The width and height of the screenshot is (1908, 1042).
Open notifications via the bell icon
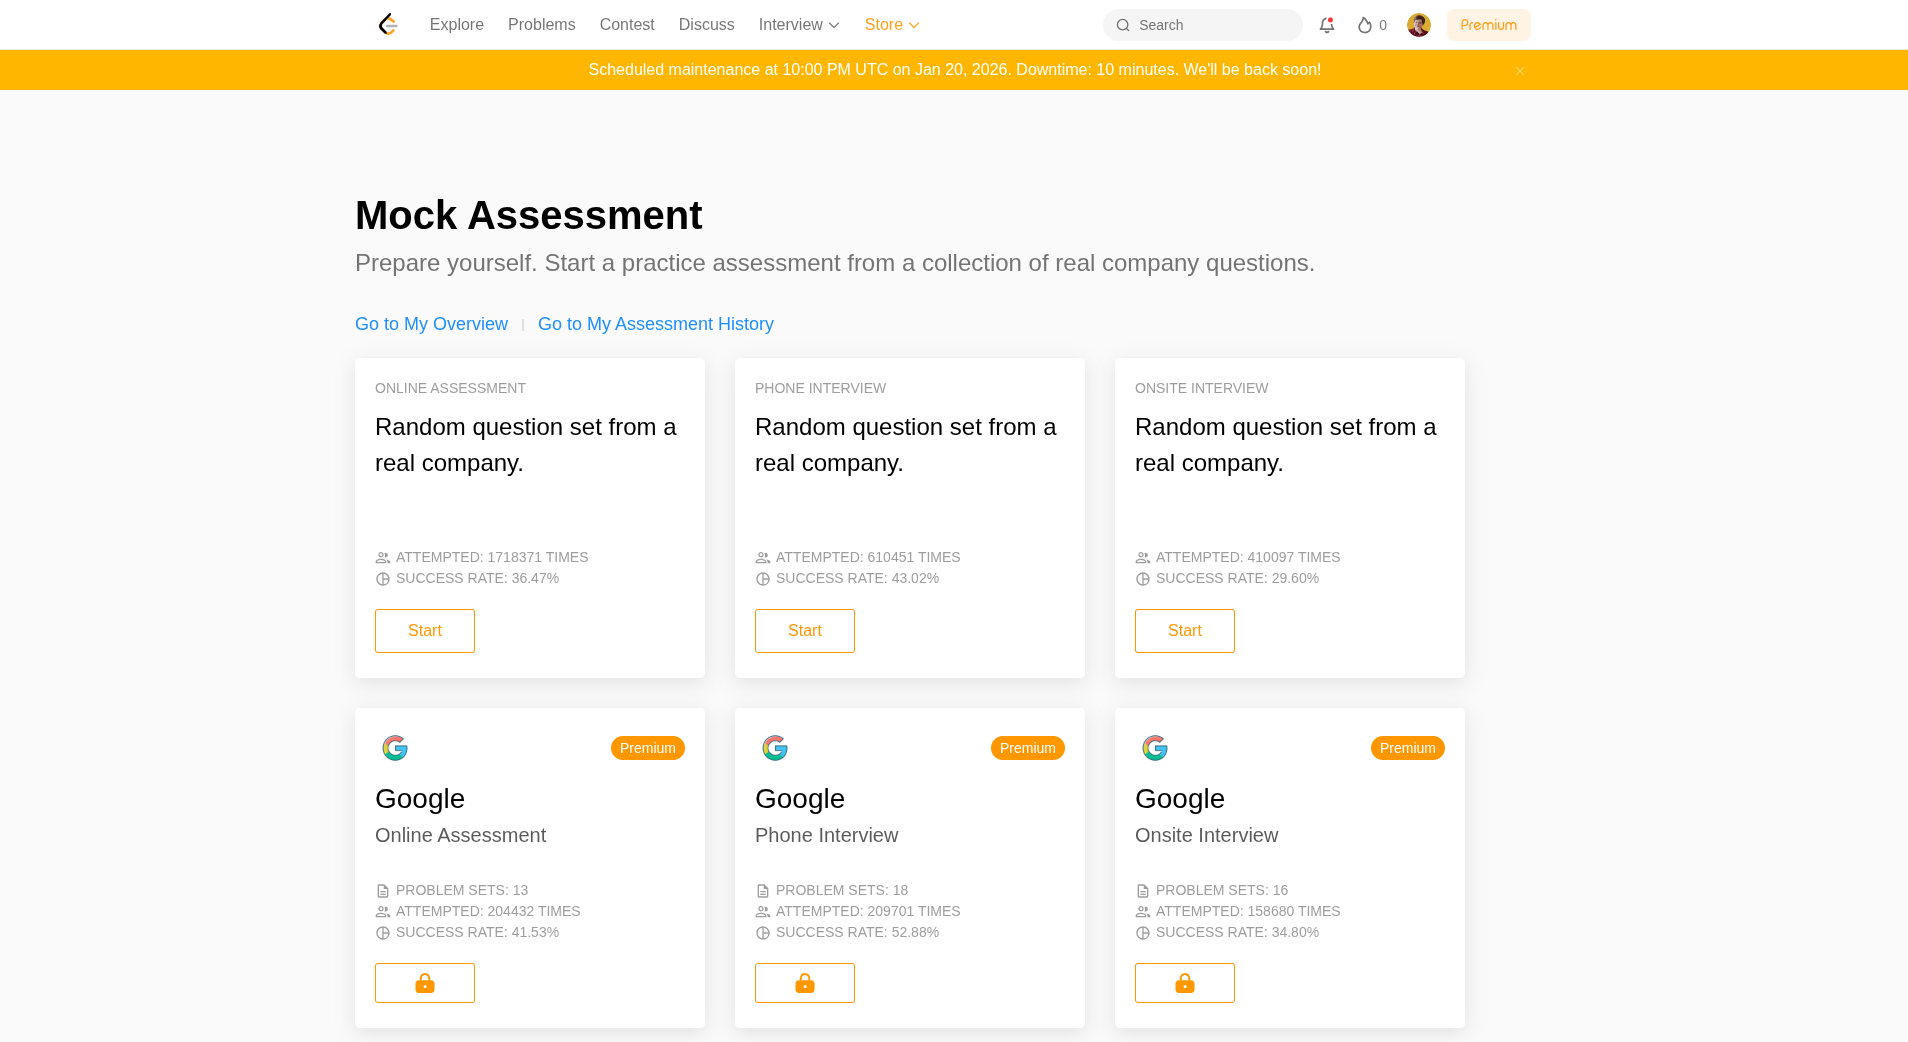(x=1327, y=24)
